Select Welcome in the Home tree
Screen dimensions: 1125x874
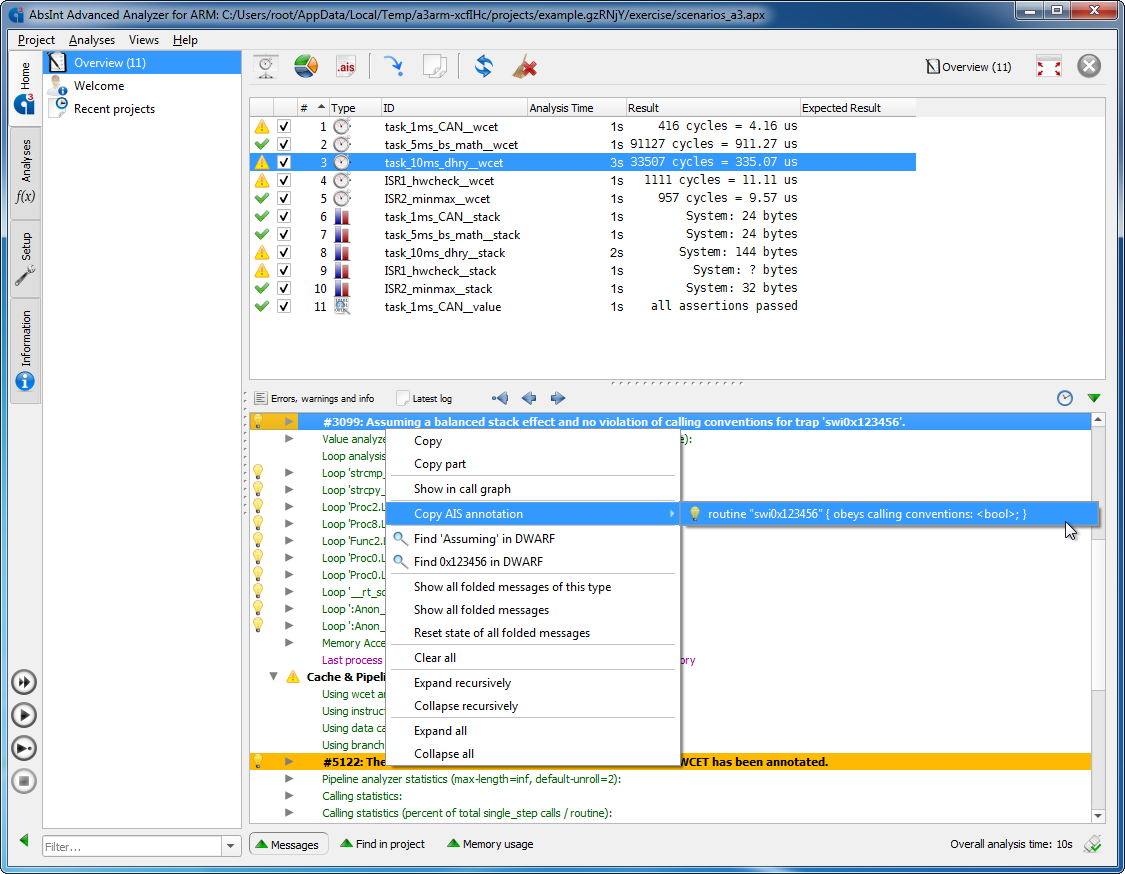click(x=99, y=85)
